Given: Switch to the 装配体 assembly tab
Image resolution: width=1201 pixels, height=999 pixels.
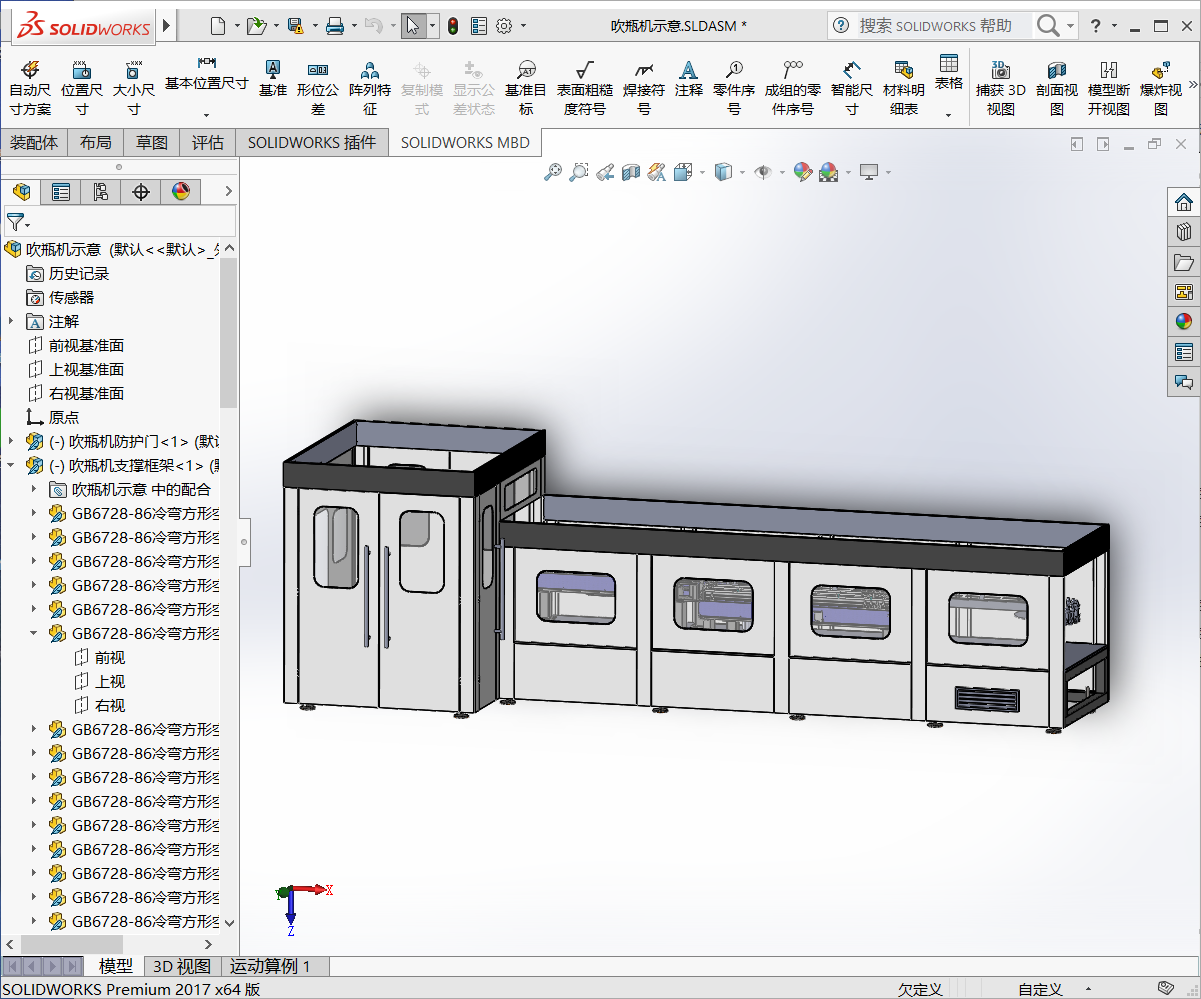Looking at the screenshot, I should (34, 142).
